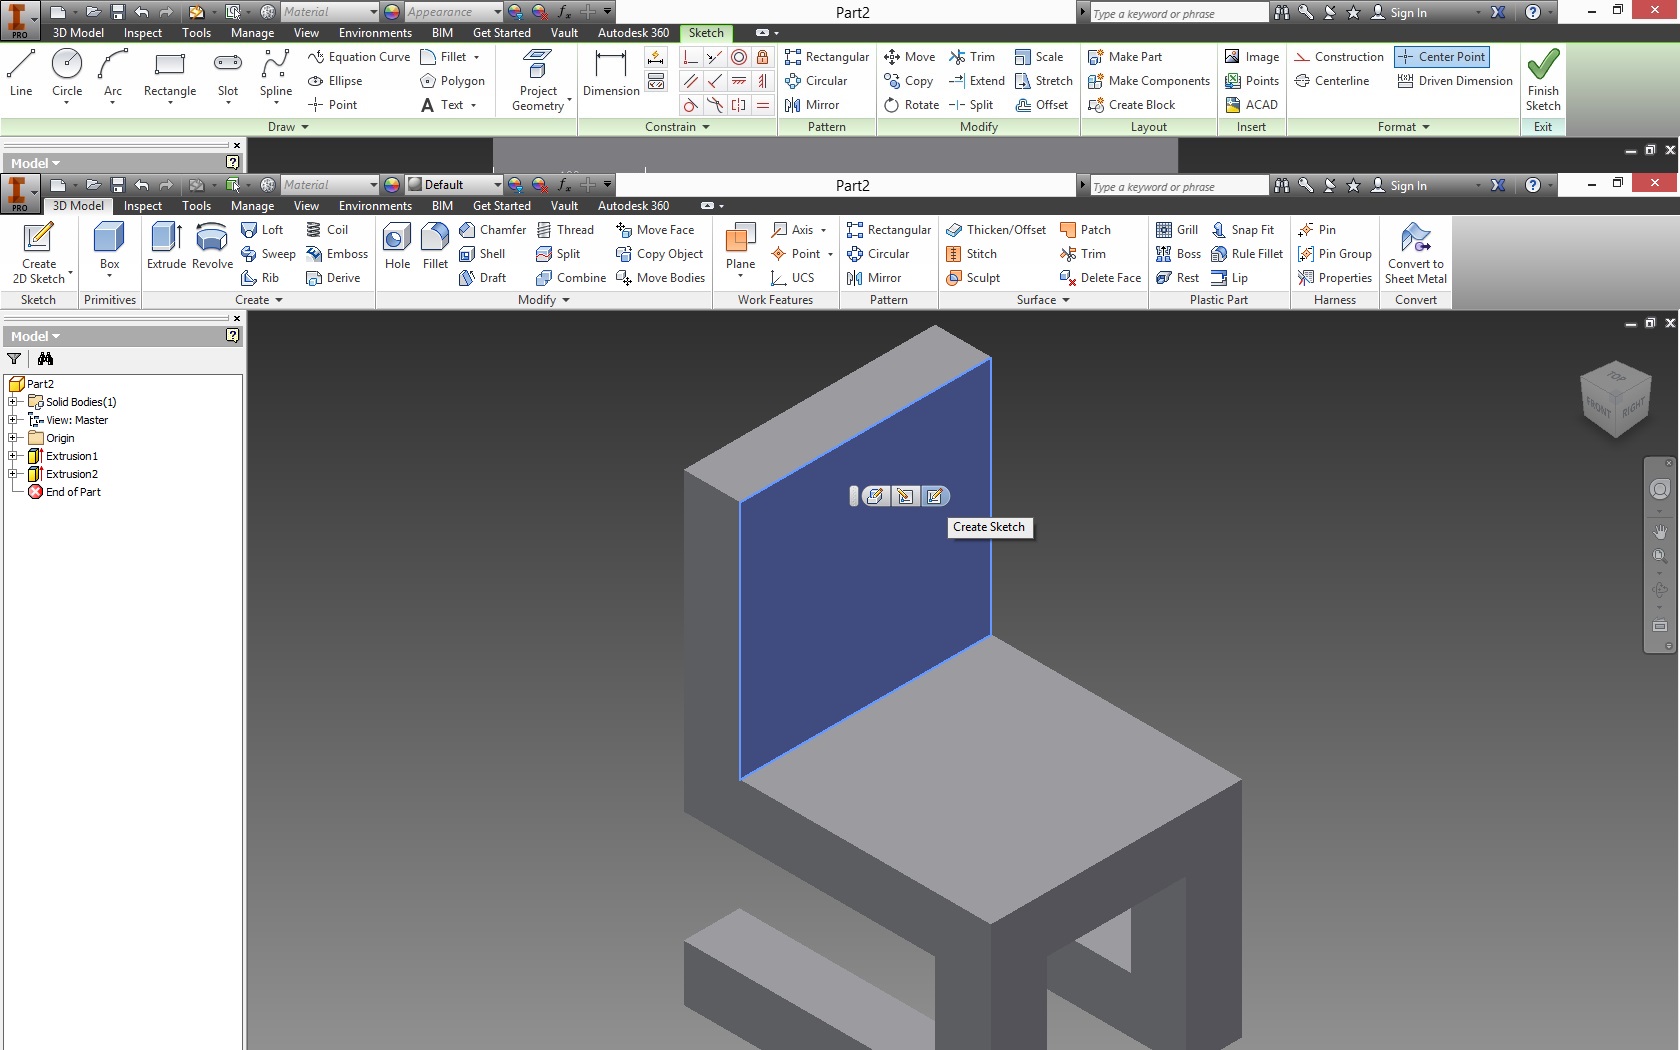The image size is (1680, 1050).
Task: Switch to the Sketch ribbon tab
Action: 706,33
